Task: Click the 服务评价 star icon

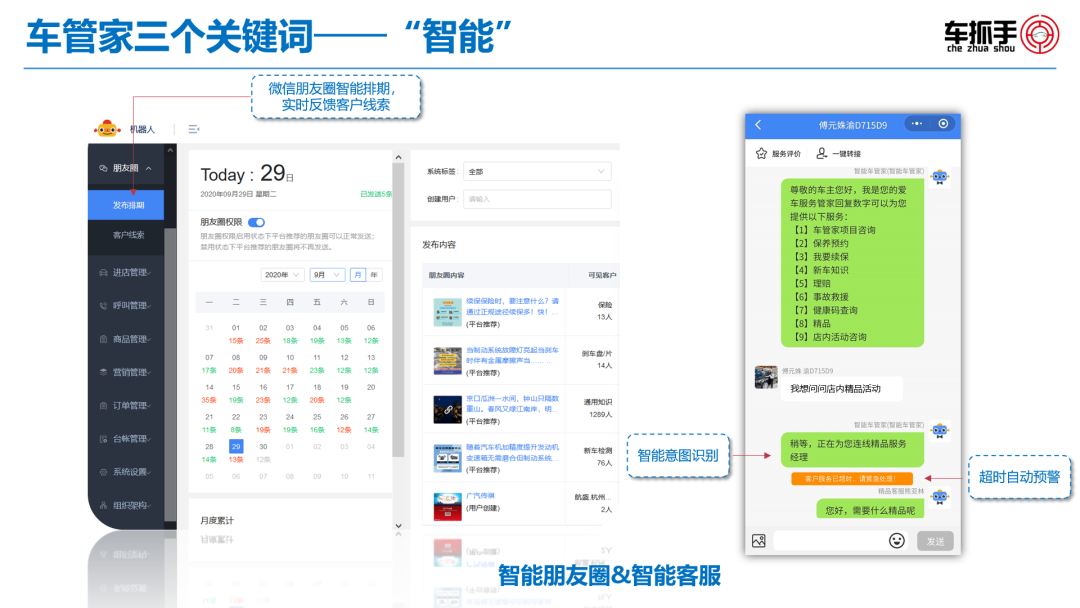Action: click(x=761, y=154)
